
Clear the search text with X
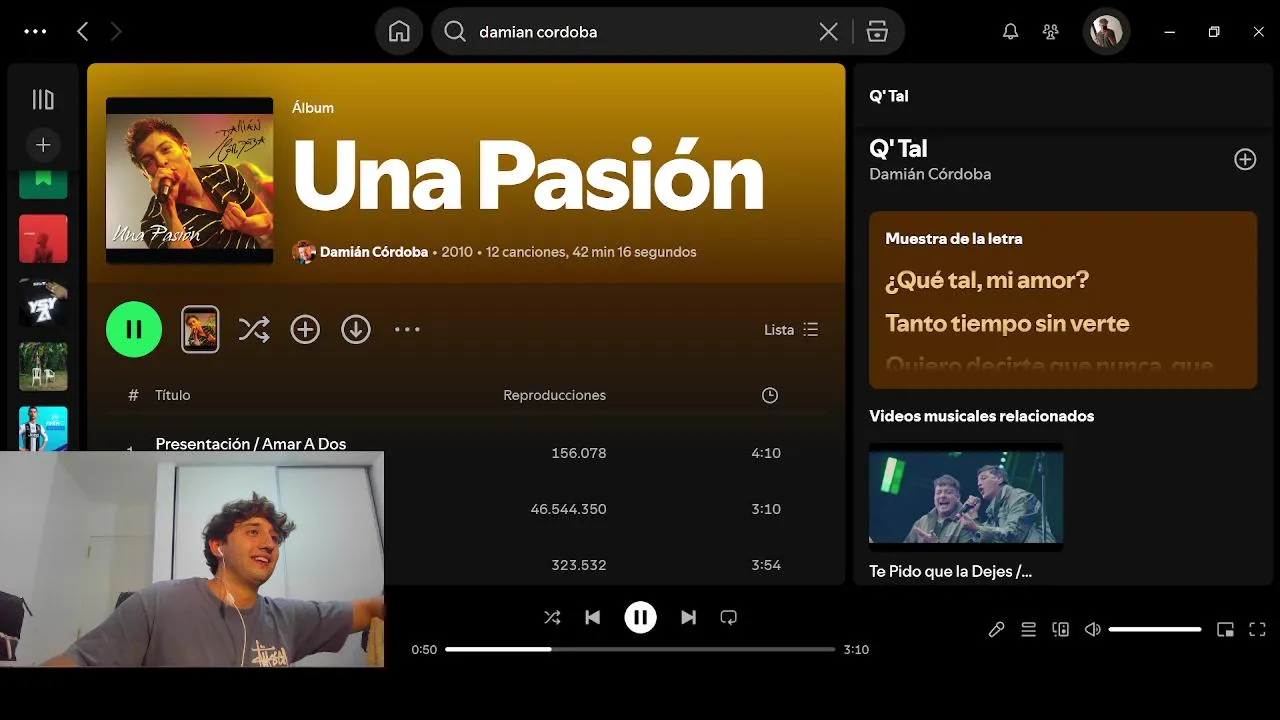(828, 32)
